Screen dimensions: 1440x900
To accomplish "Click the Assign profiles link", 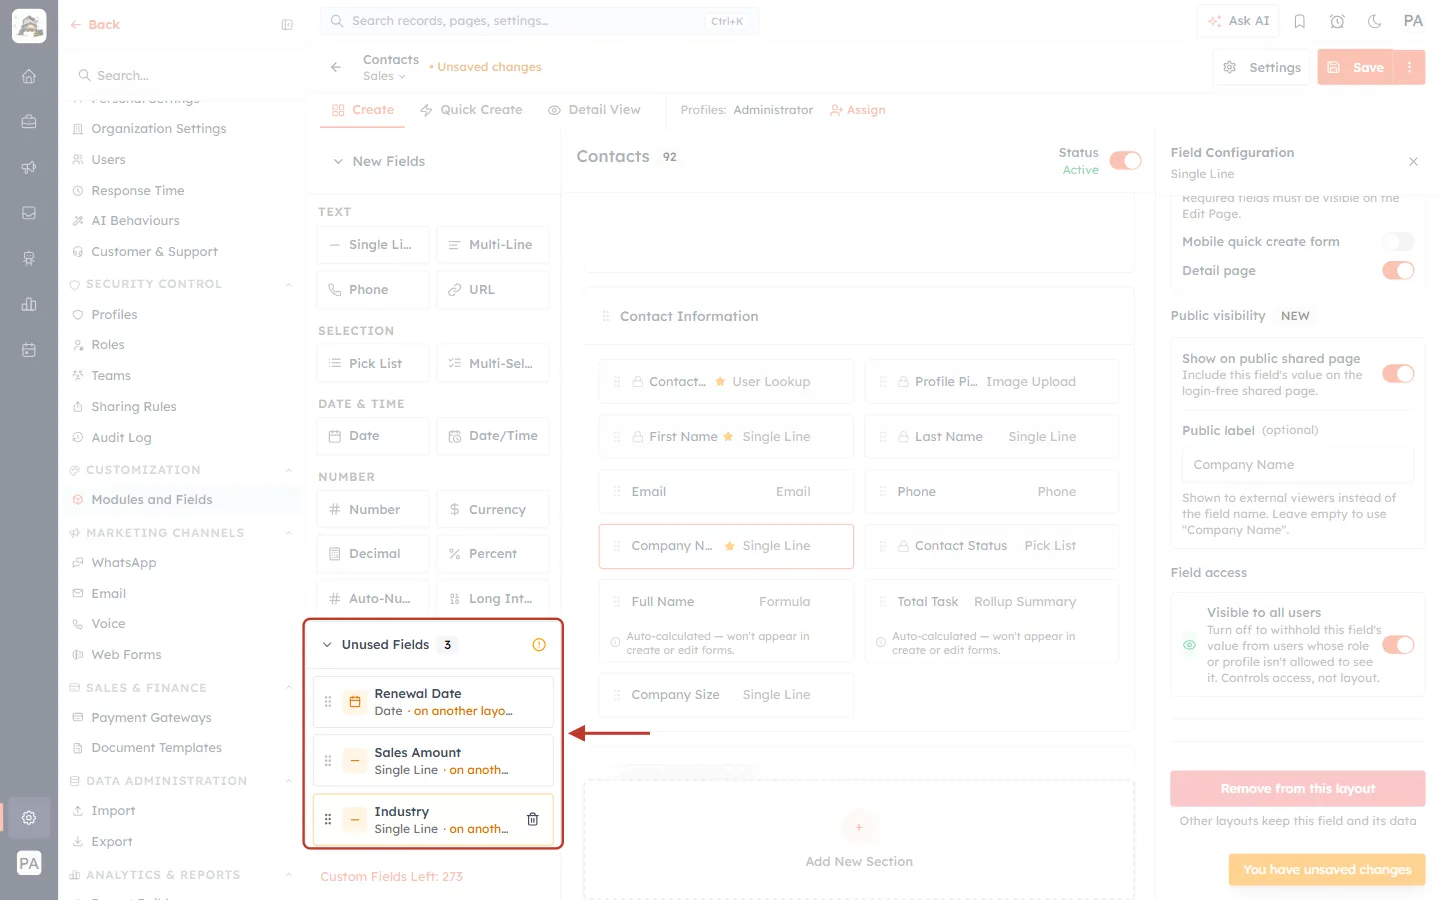I will (x=858, y=110).
